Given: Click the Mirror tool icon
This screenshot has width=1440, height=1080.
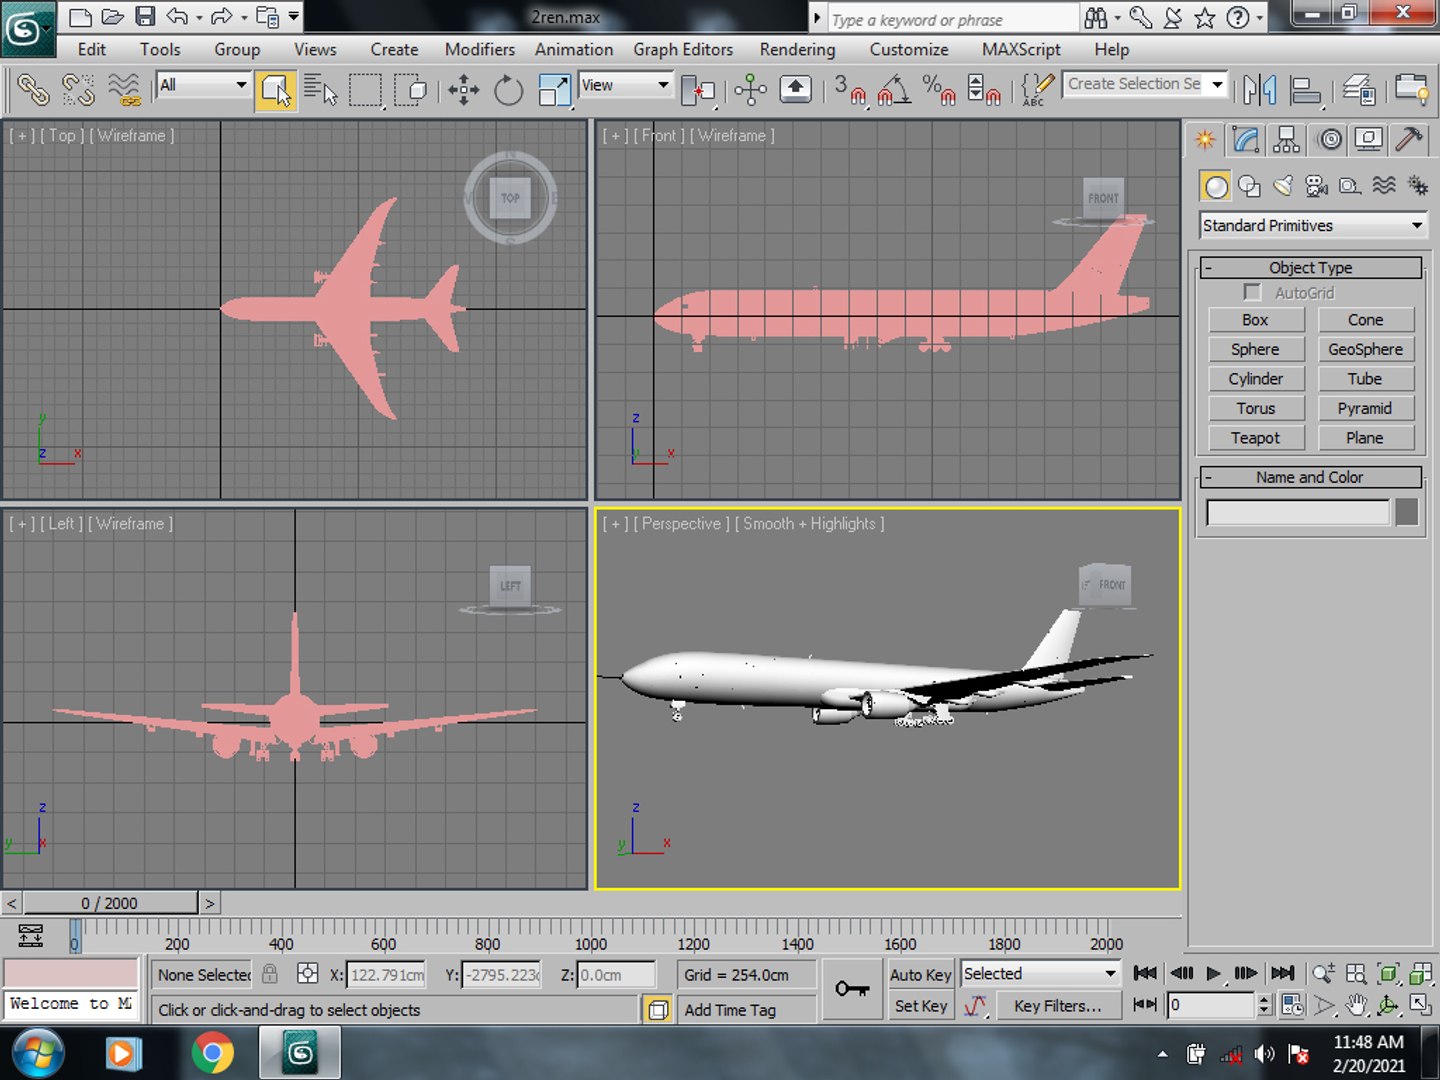Looking at the screenshot, I should coord(1259,90).
